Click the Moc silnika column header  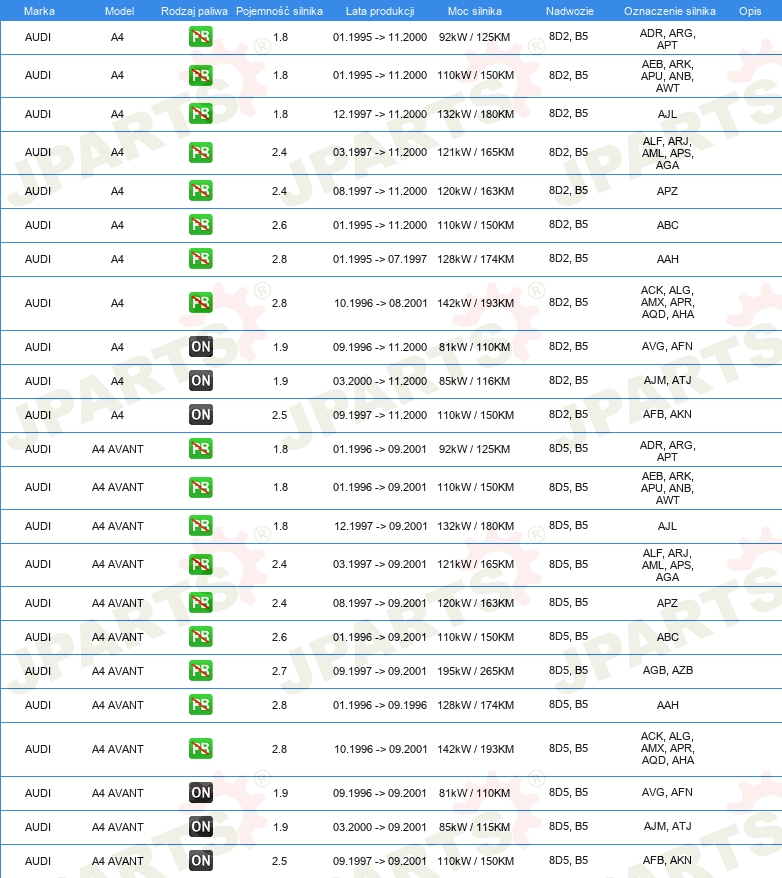[x=475, y=11]
